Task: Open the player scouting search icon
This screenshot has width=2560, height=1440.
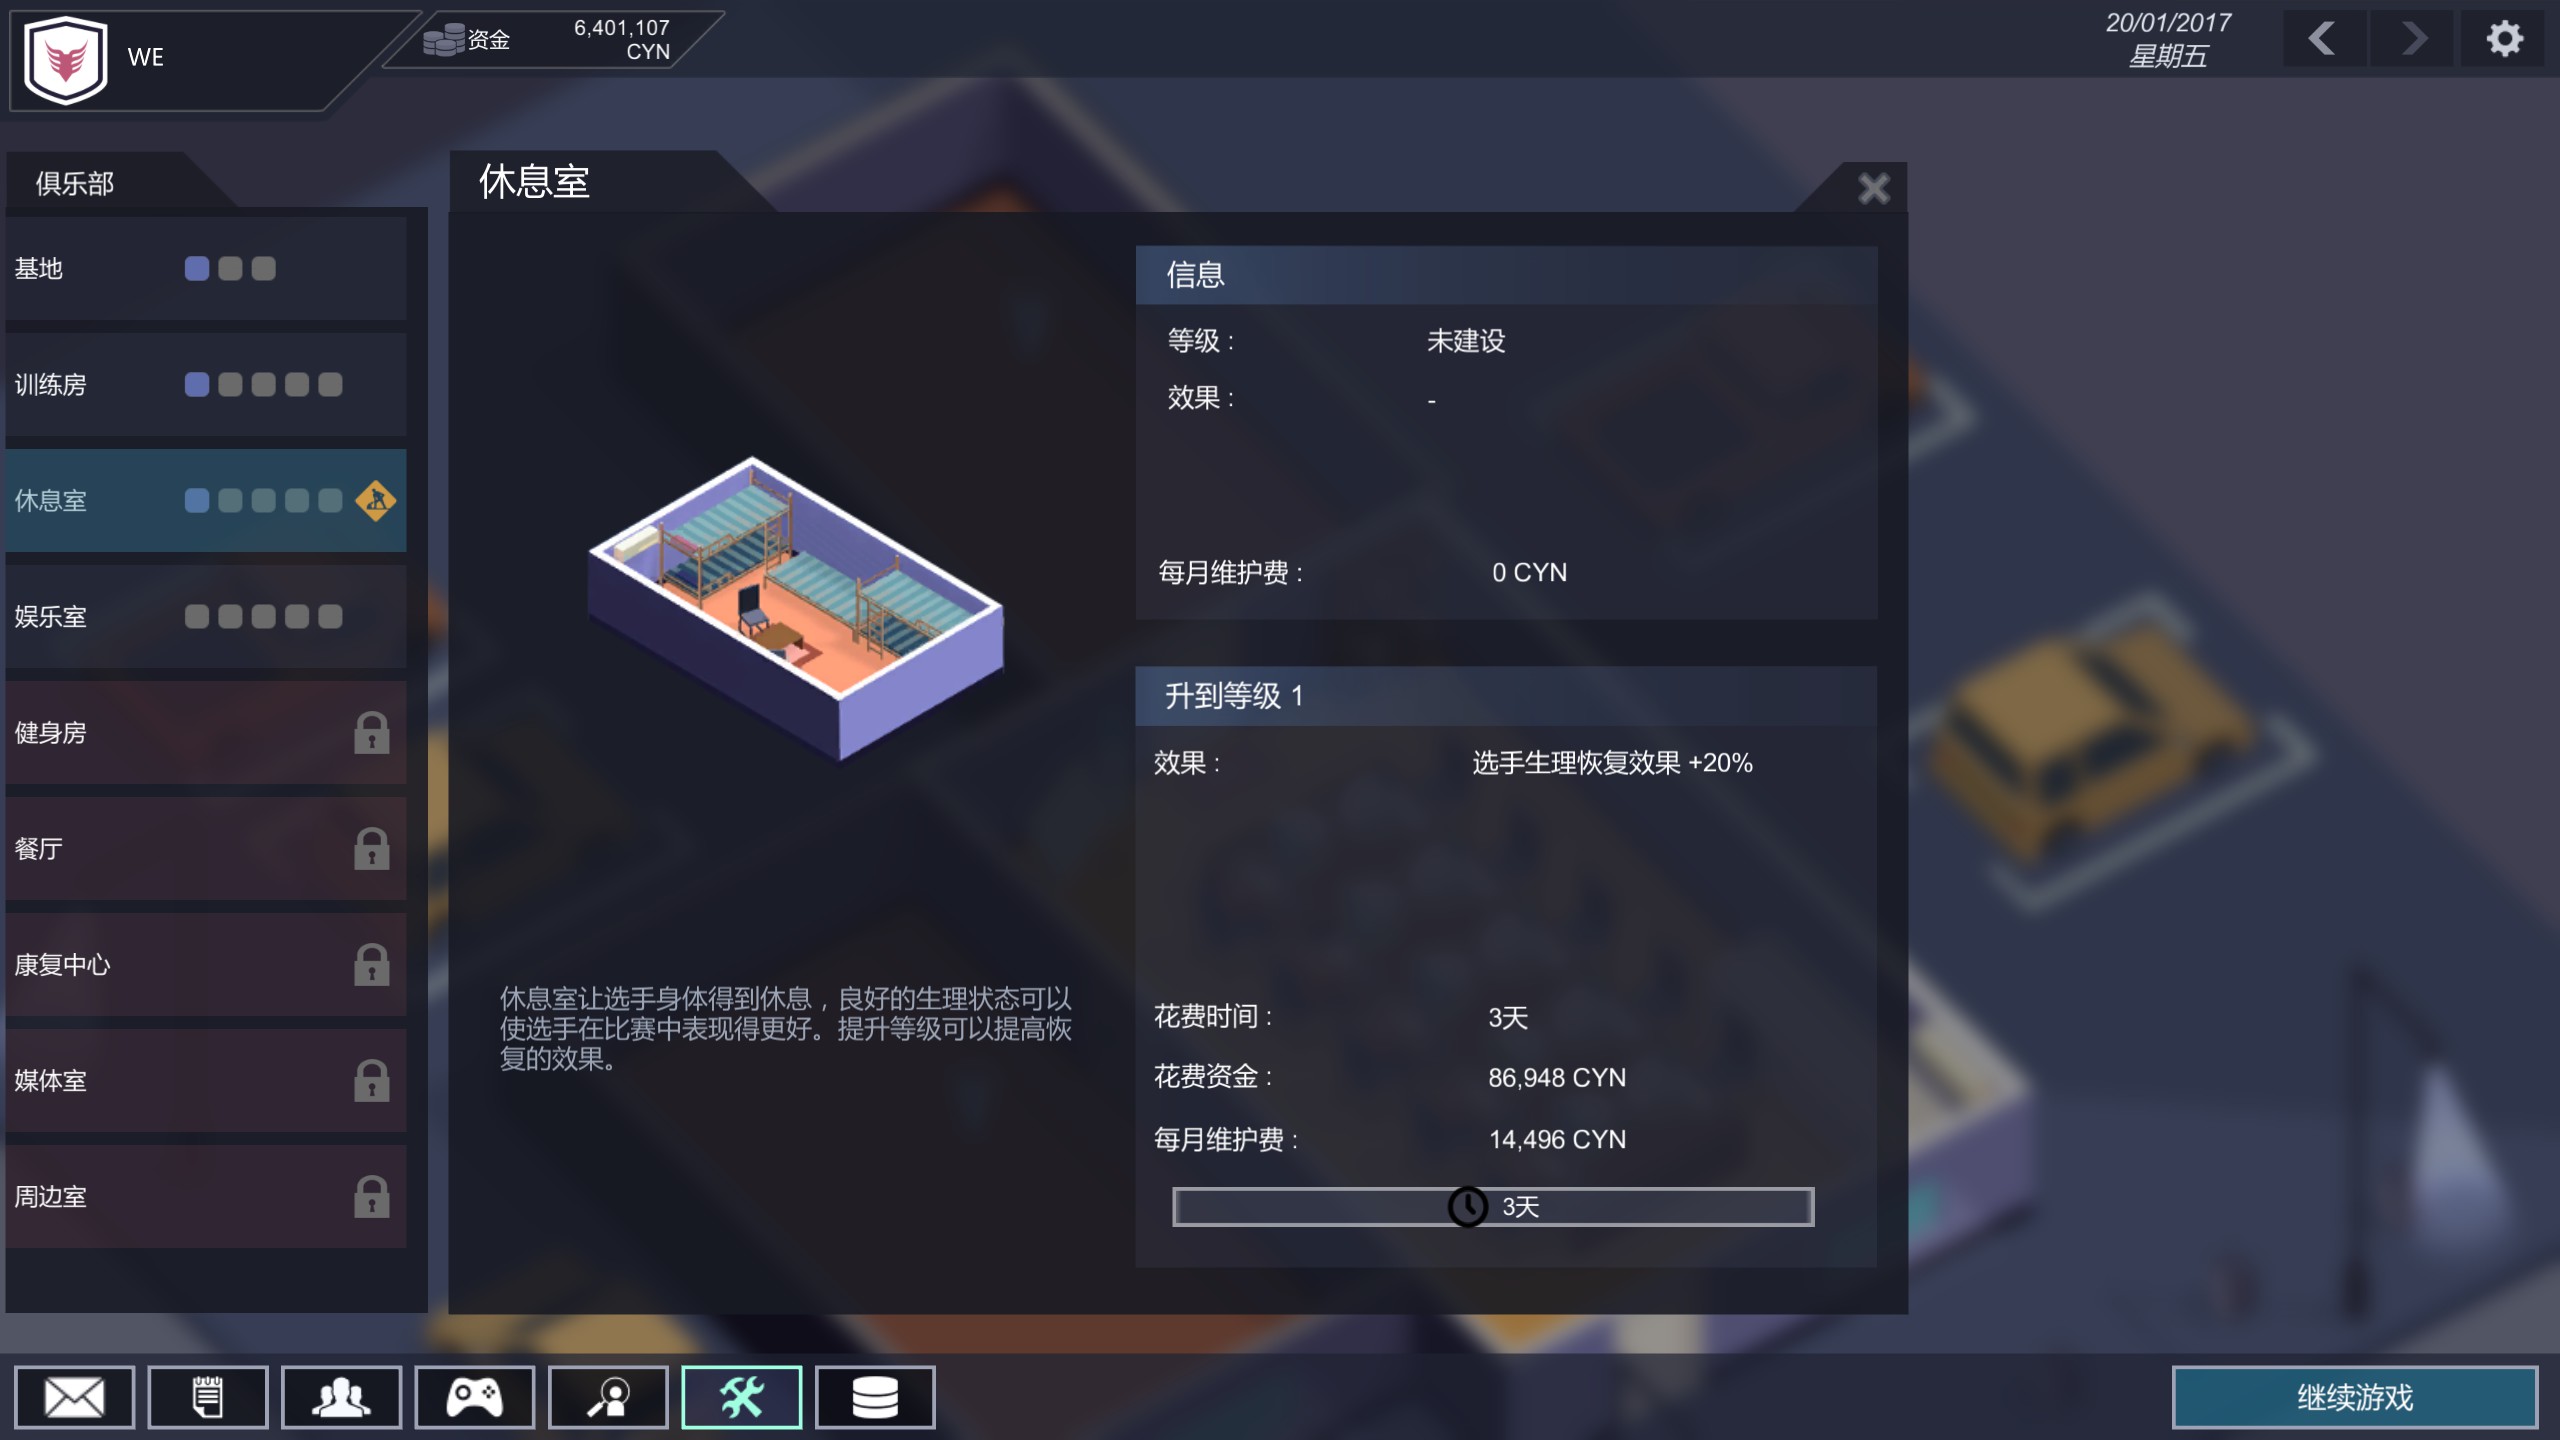Action: 608,1397
